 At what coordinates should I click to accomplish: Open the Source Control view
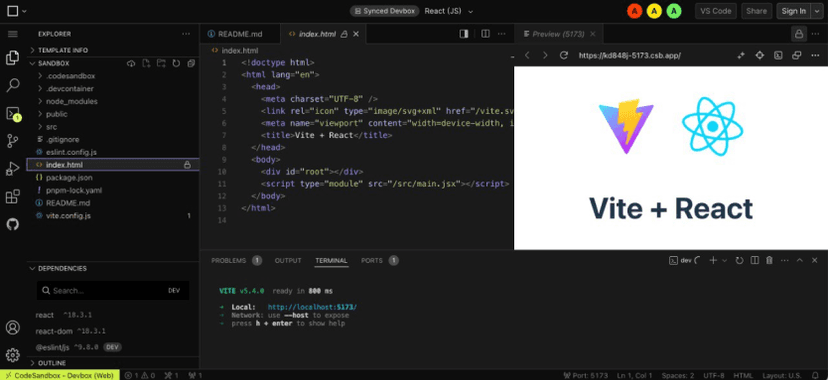tap(13, 141)
